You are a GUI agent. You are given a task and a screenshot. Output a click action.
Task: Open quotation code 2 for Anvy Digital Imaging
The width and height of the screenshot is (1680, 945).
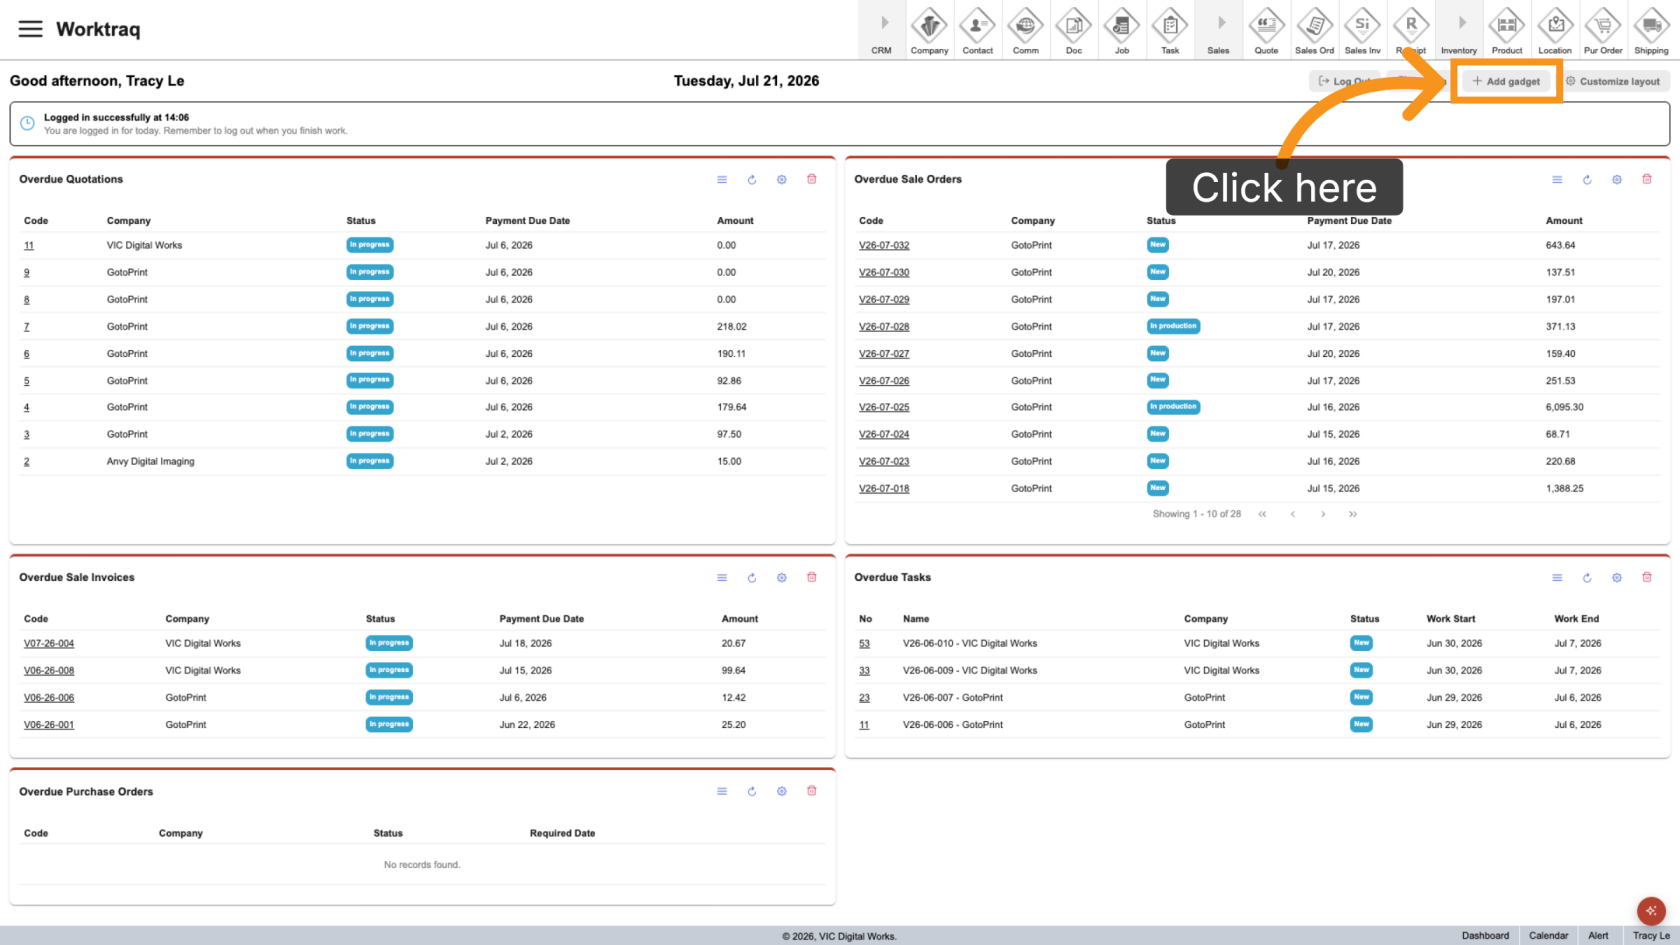click(27, 462)
